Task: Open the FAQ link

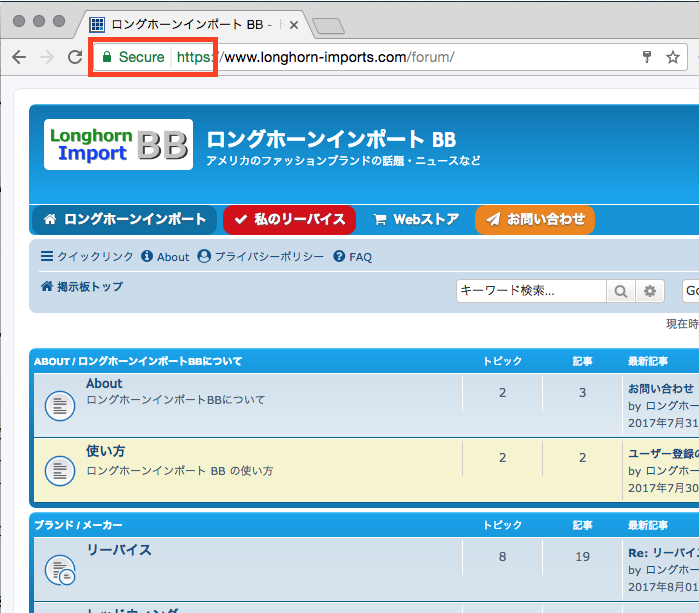Action: click(353, 257)
